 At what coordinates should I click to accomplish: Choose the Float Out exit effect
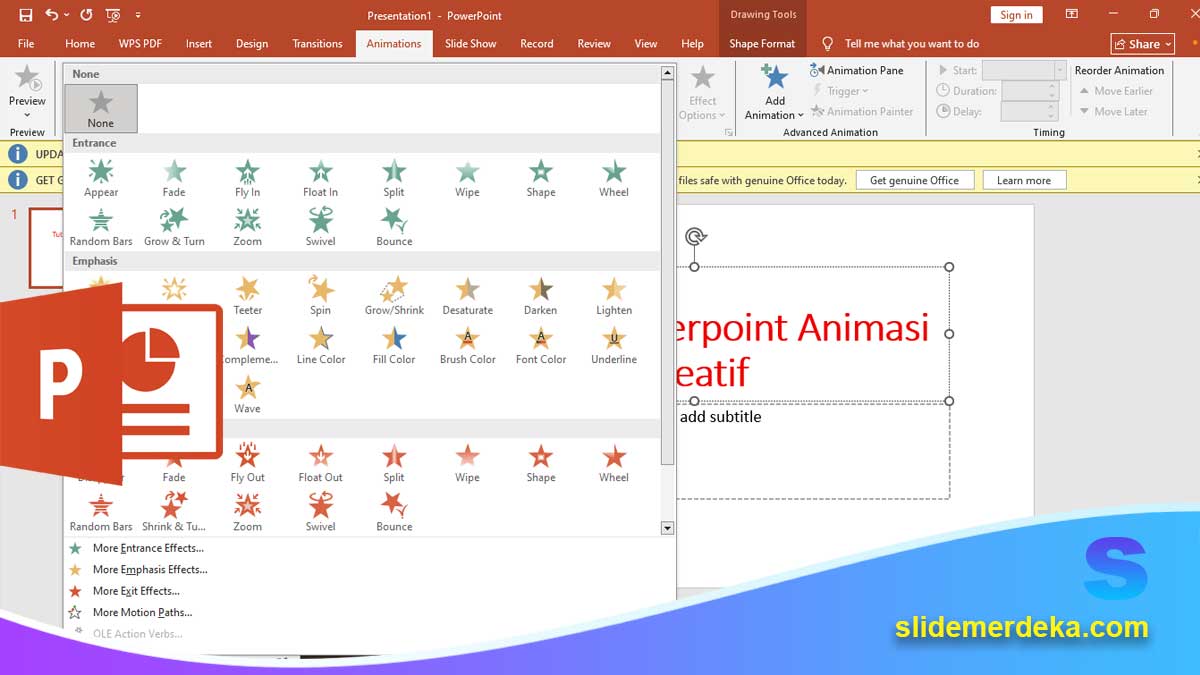click(x=320, y=463)
